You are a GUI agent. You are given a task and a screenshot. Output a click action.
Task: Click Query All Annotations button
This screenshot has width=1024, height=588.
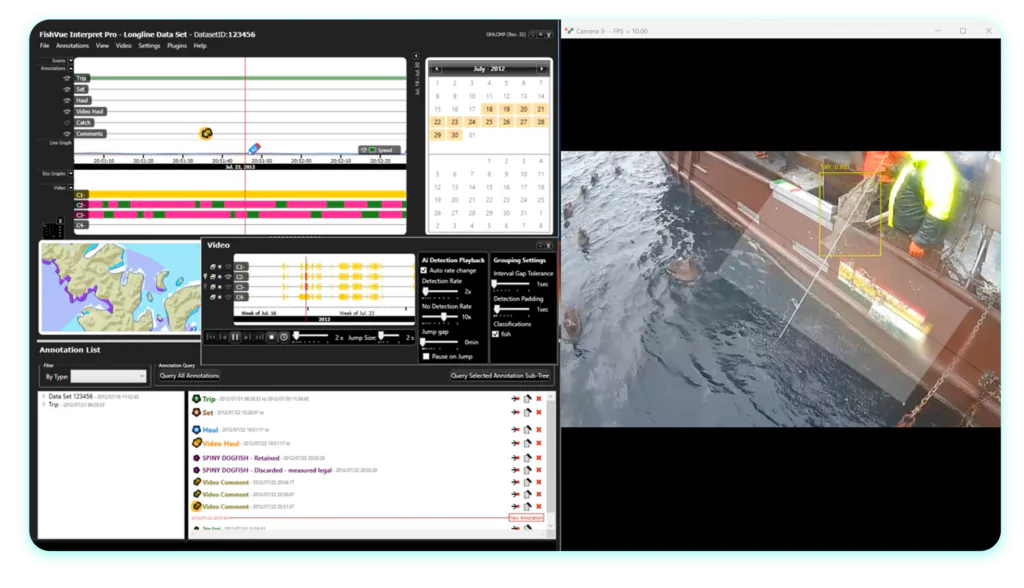pos(189,376)
